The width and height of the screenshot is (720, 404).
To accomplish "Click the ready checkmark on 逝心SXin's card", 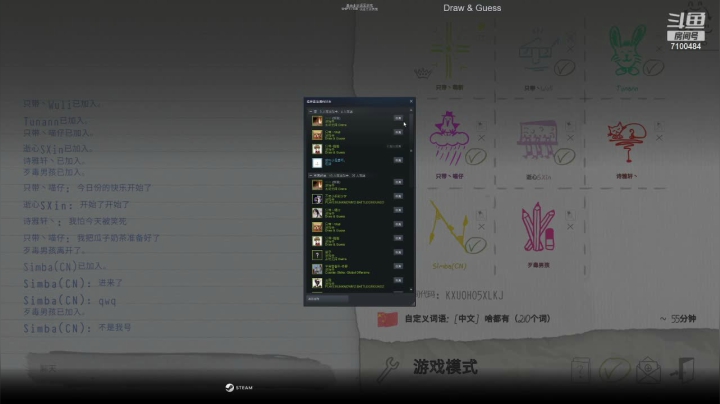I will pyautogui.click(x=564, y=157).
